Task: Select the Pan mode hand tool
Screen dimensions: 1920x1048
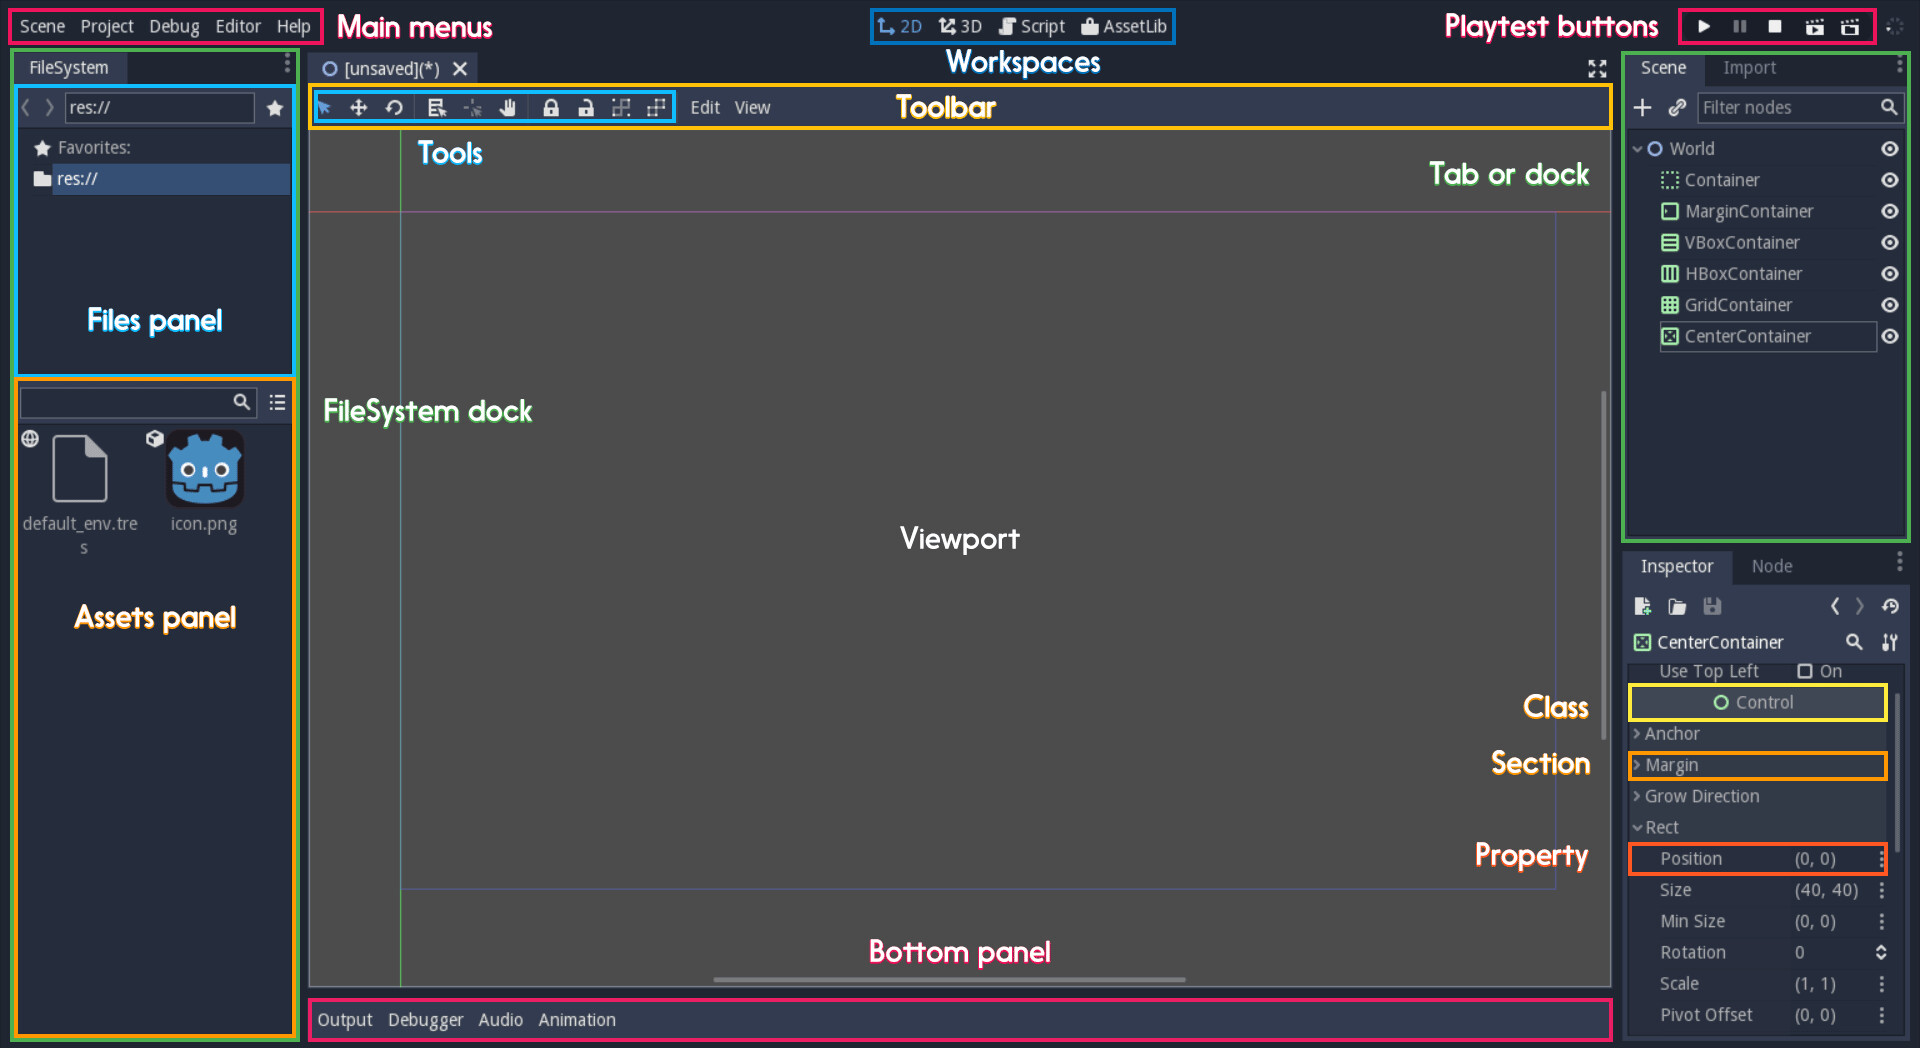Action: point(508,107)
